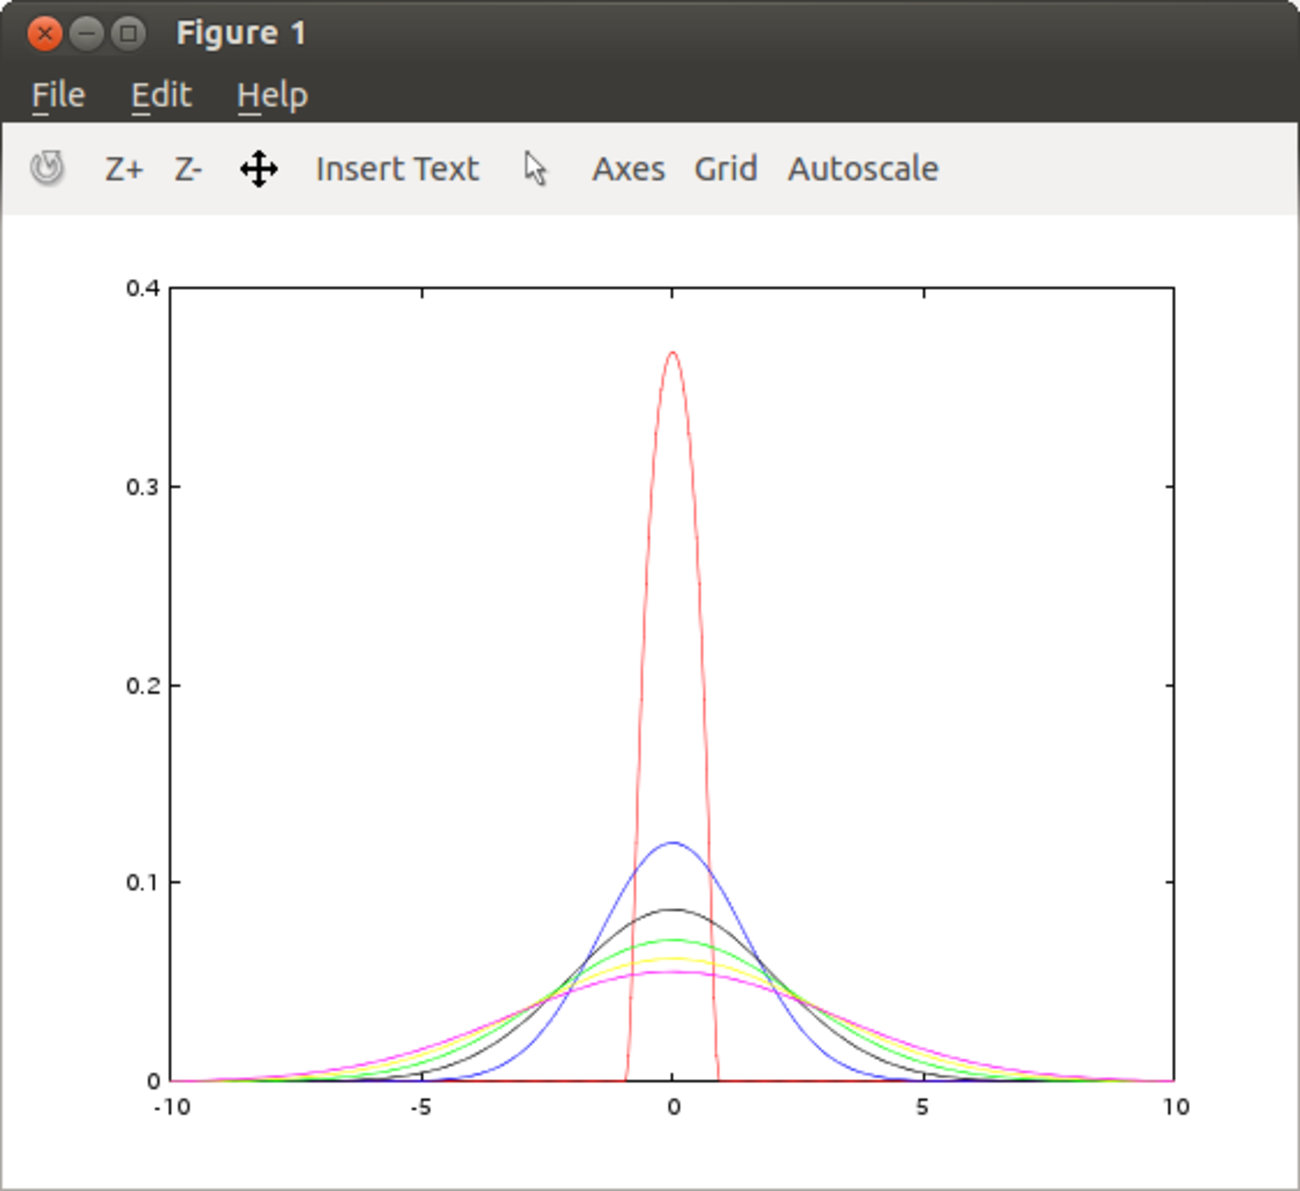Select the pan (four-arrow) tool
Screen dimensions: 1300x1191
(259, 169)
